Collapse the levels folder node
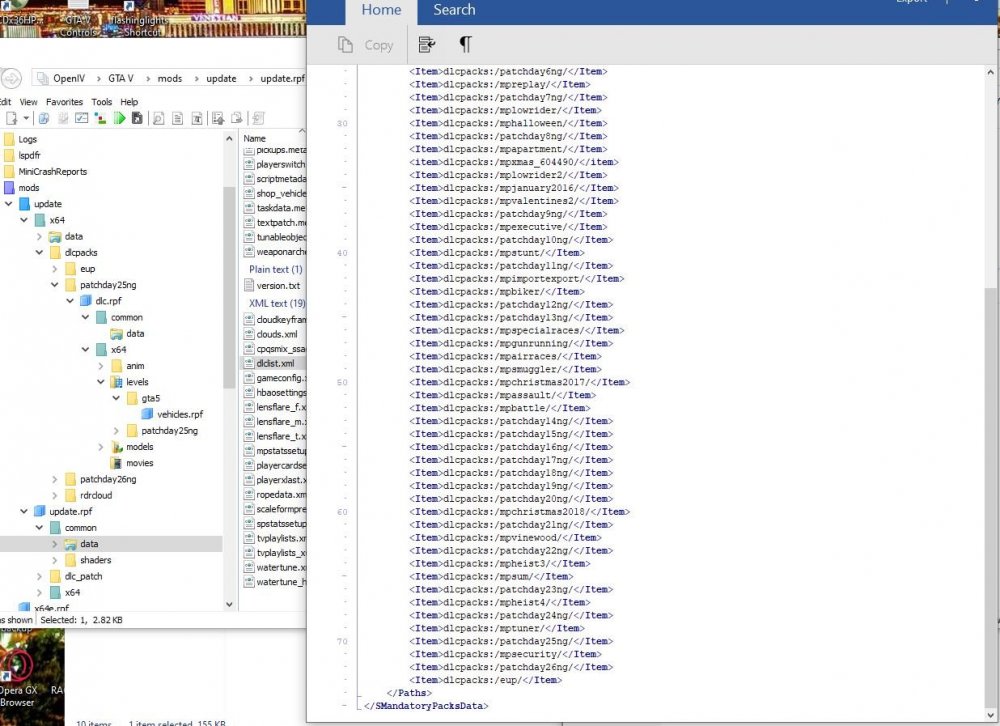 click(x=100, y=382)
